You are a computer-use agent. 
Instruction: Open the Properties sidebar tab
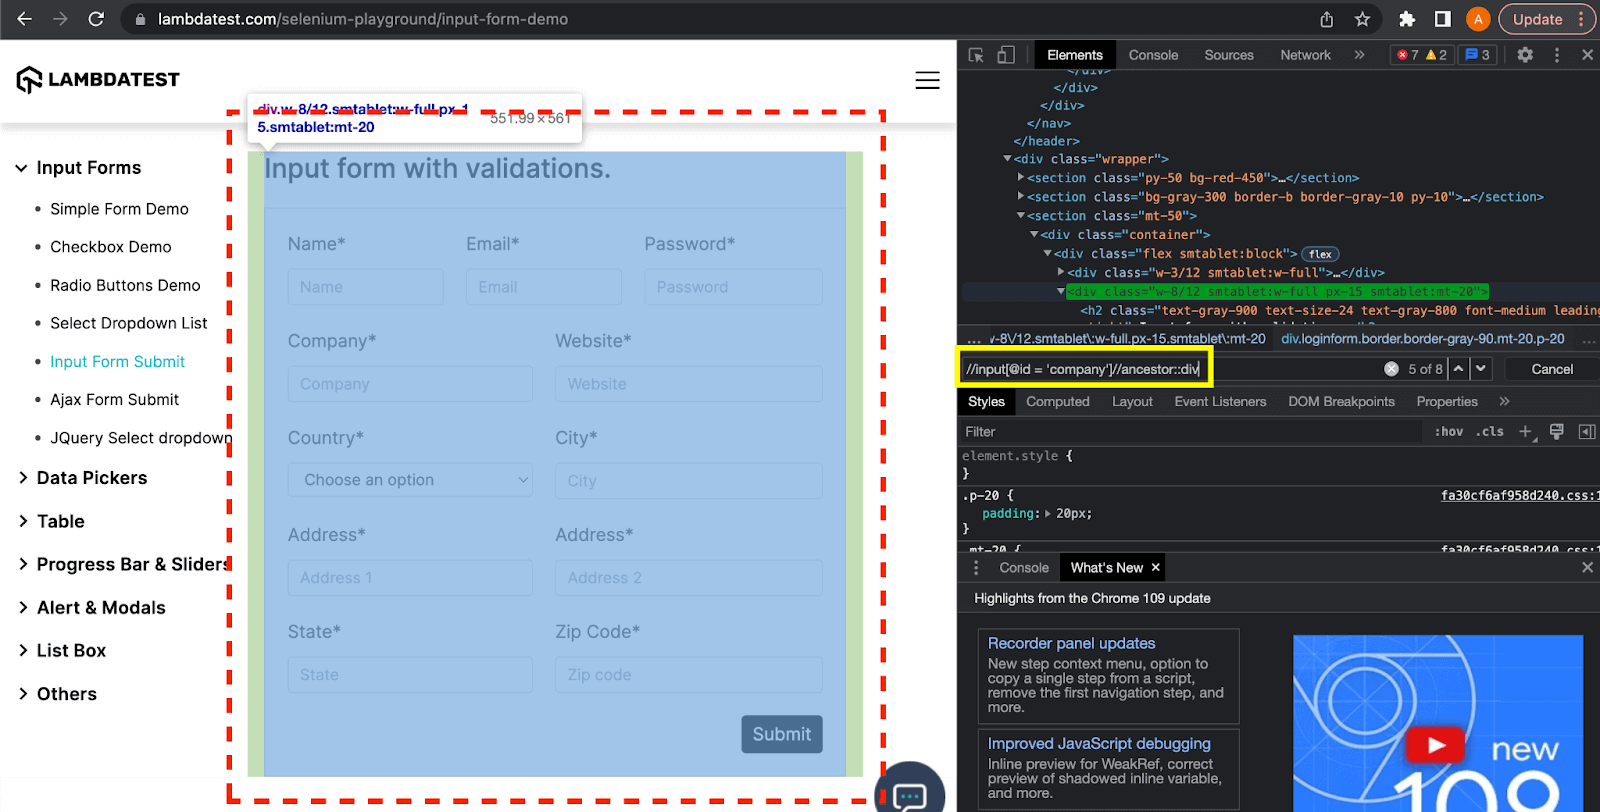point(1447,401)
